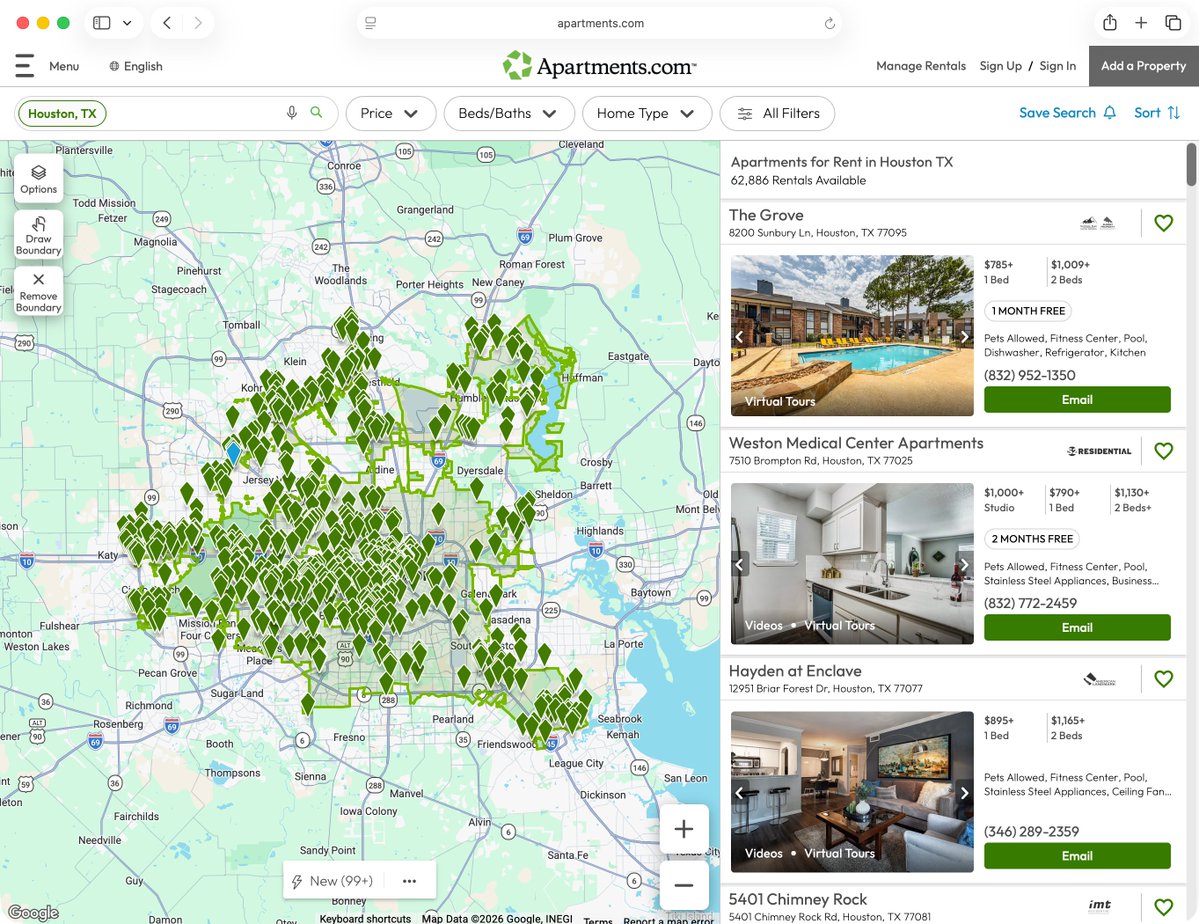The image size is (1199, 924).
Task: Activate the Draw Boundary tool
Action: click(x=38, y=235)
